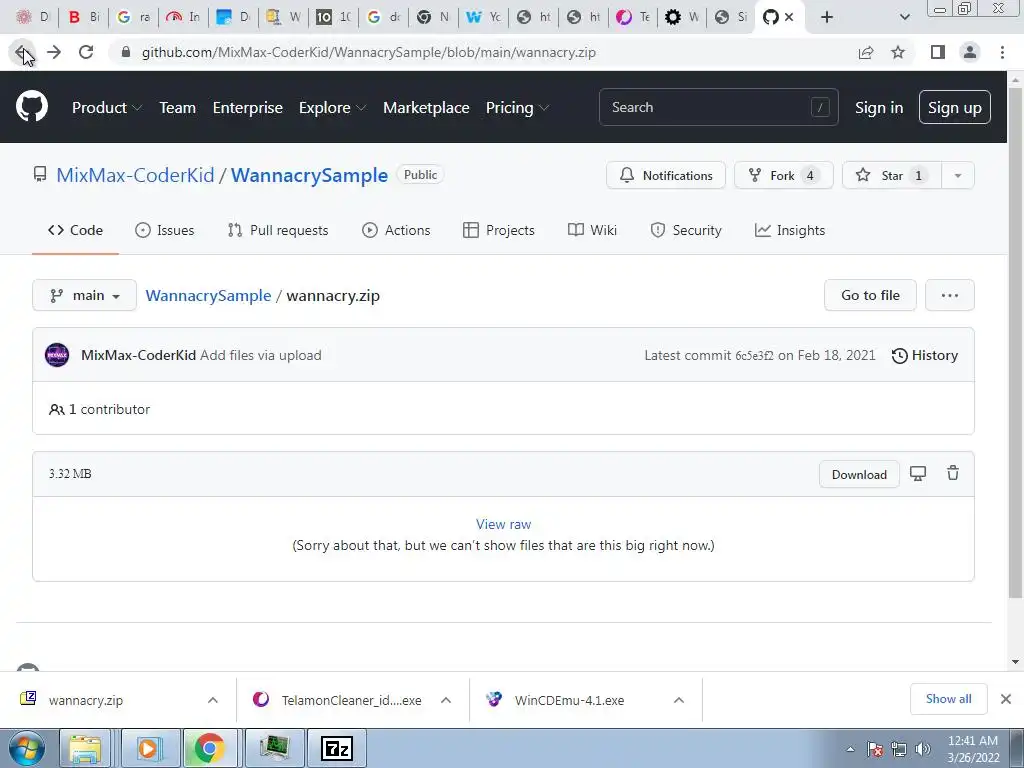Open the Windows Start menu
Image resolution: width=1024 pixels, height=768 pixels.
point(26,748)
